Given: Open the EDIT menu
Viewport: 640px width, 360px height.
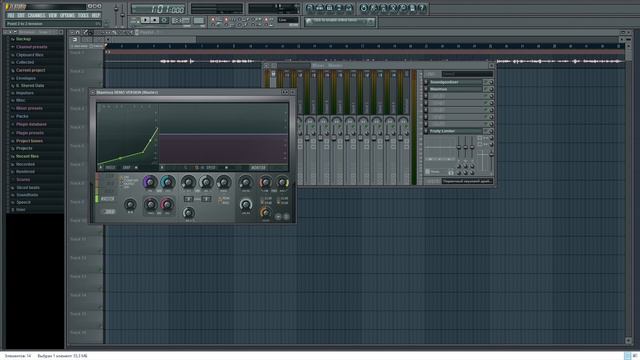Looking at the screenshot, I should coord(21,16).
